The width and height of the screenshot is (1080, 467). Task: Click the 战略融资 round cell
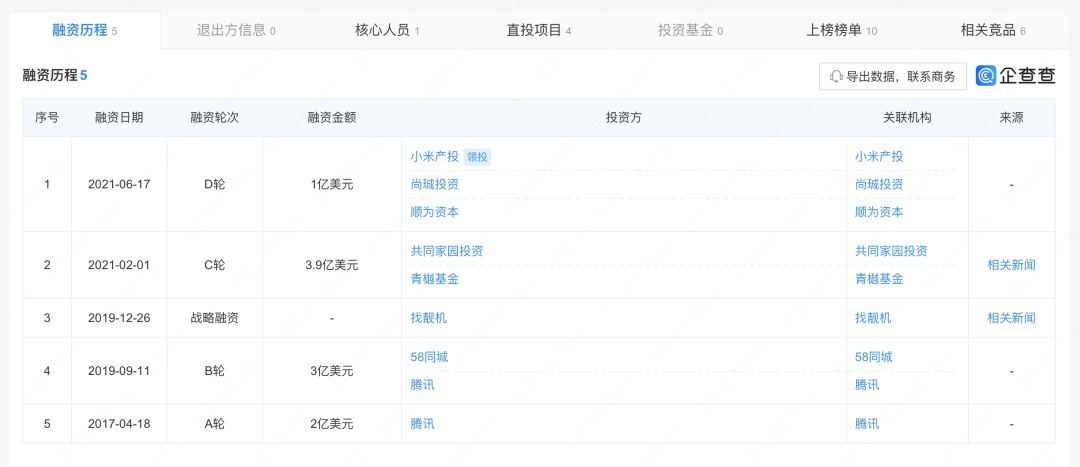pos(215,318)
